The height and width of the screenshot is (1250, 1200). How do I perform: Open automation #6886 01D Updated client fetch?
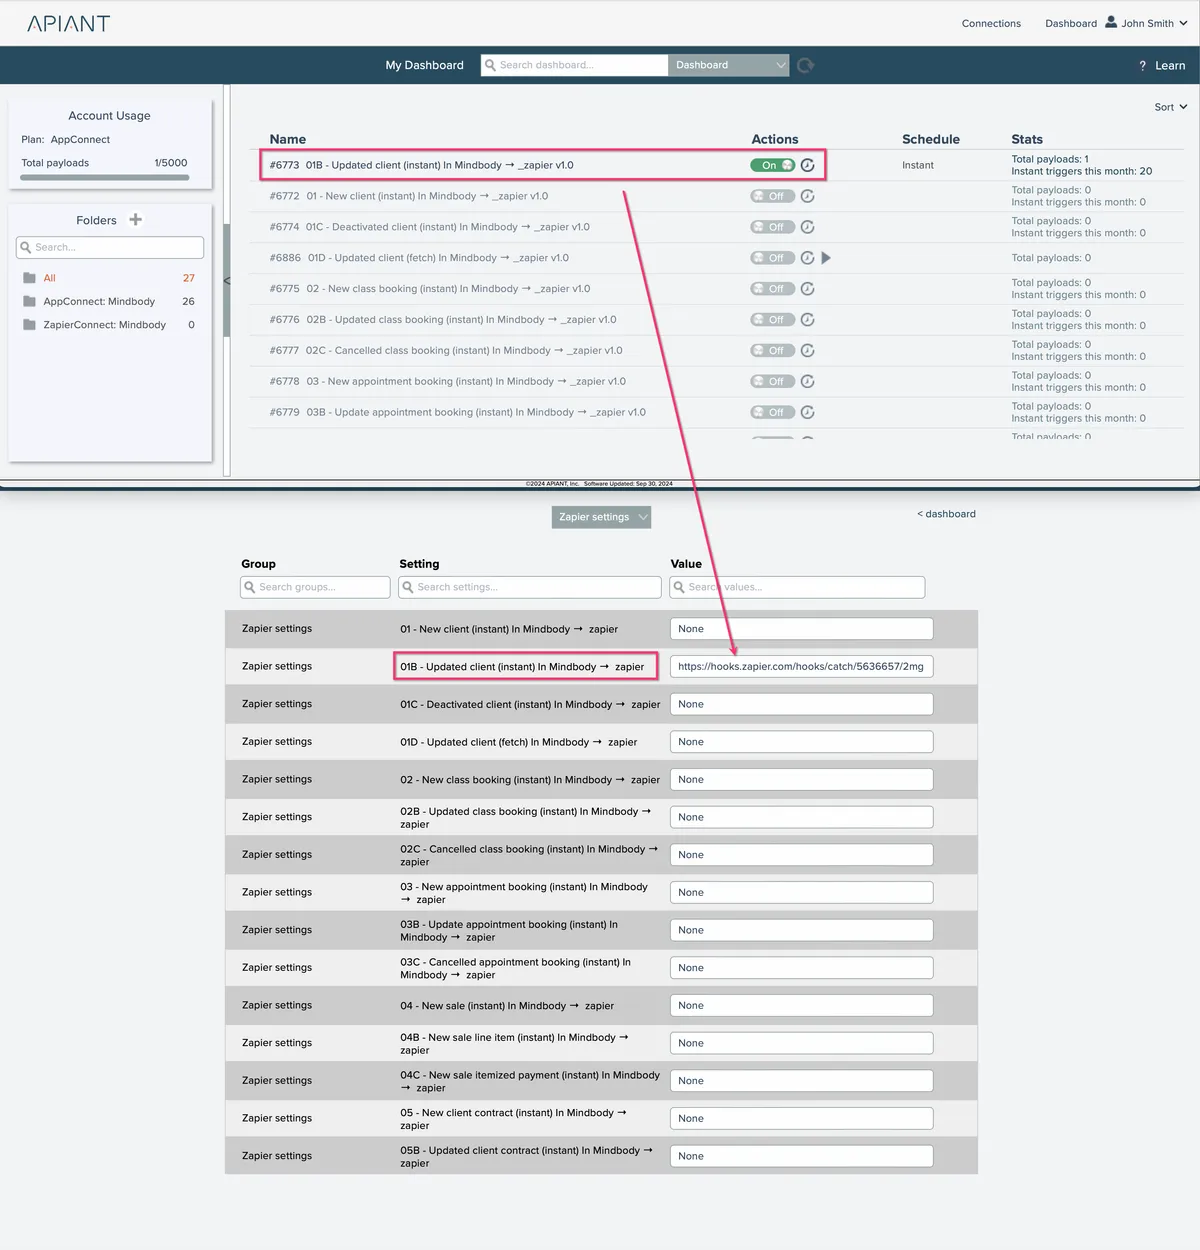(x=419, y=258)
